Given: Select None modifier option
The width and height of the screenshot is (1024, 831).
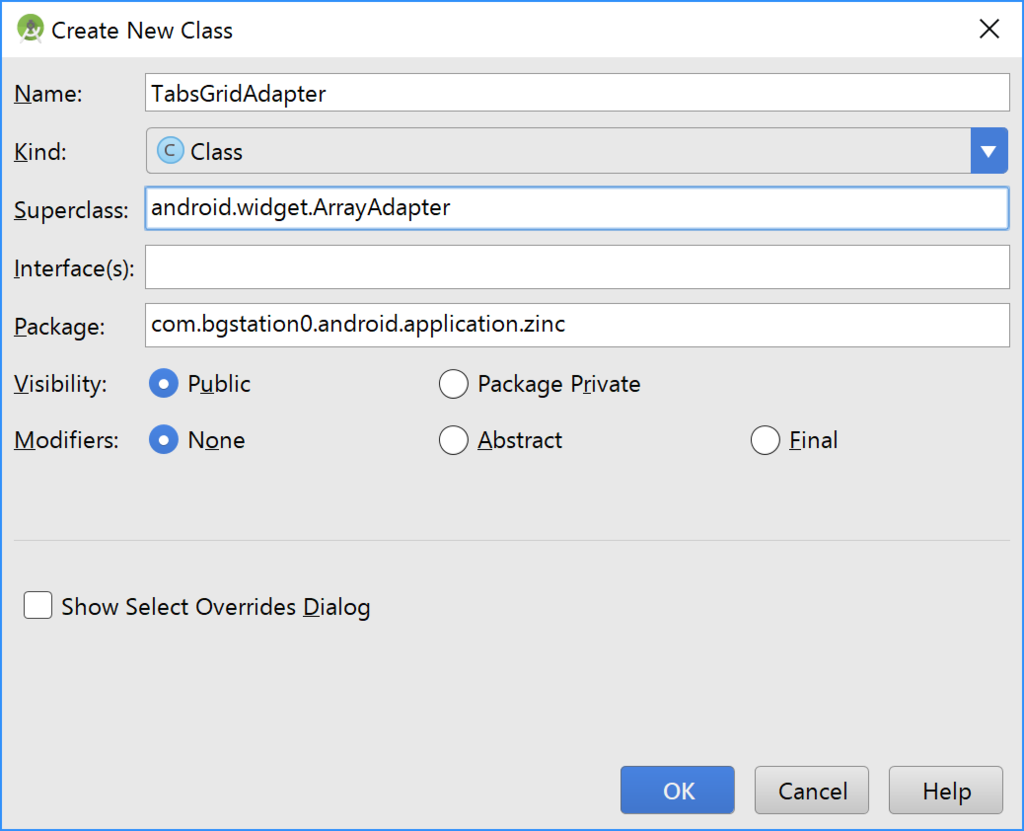Looking at the screenshot, I should coord(163,440).
